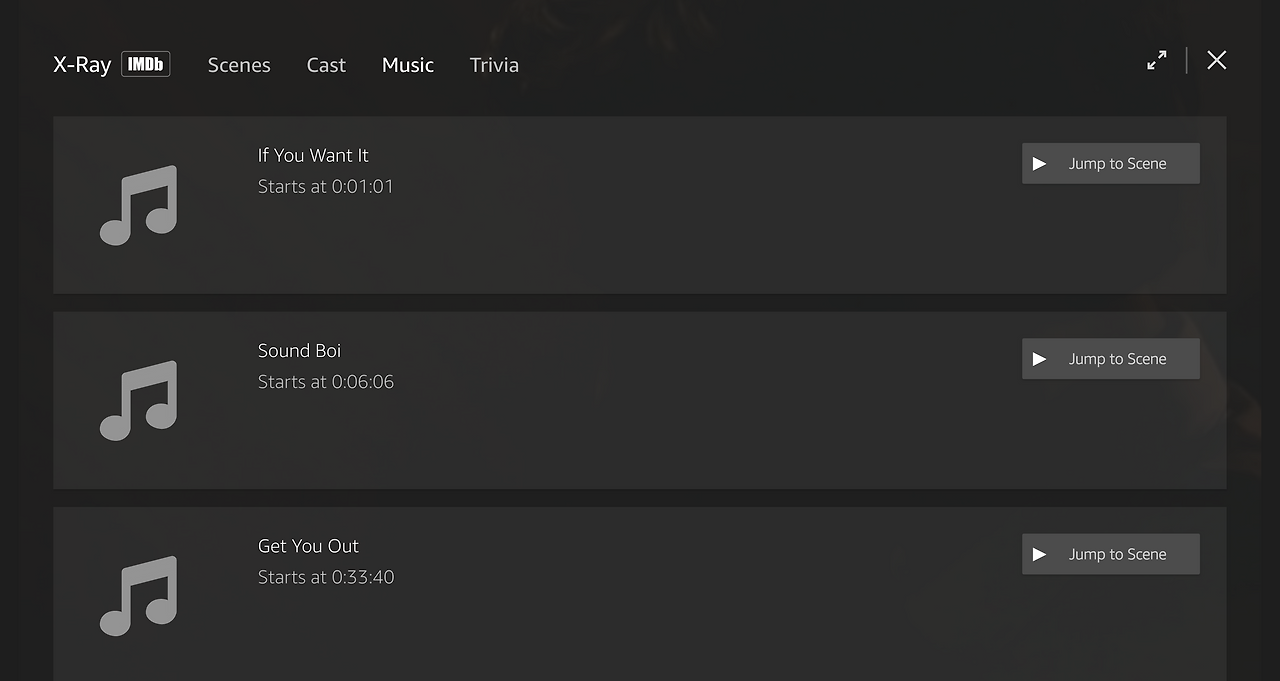Click the music note icon for Sound Boi
This screenshot has width=1280, height=681.
click(138, 400)
